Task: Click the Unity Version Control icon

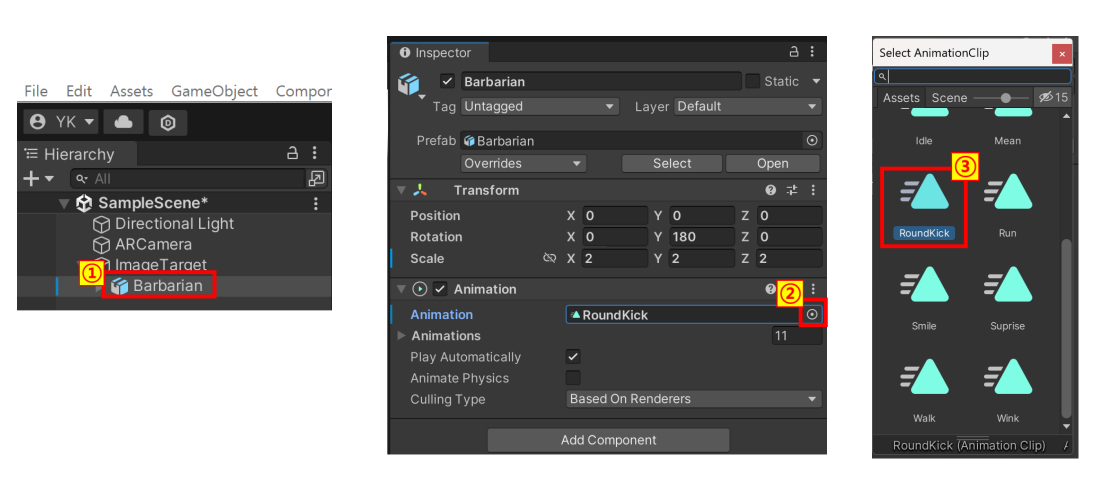Action: point(168,123)
